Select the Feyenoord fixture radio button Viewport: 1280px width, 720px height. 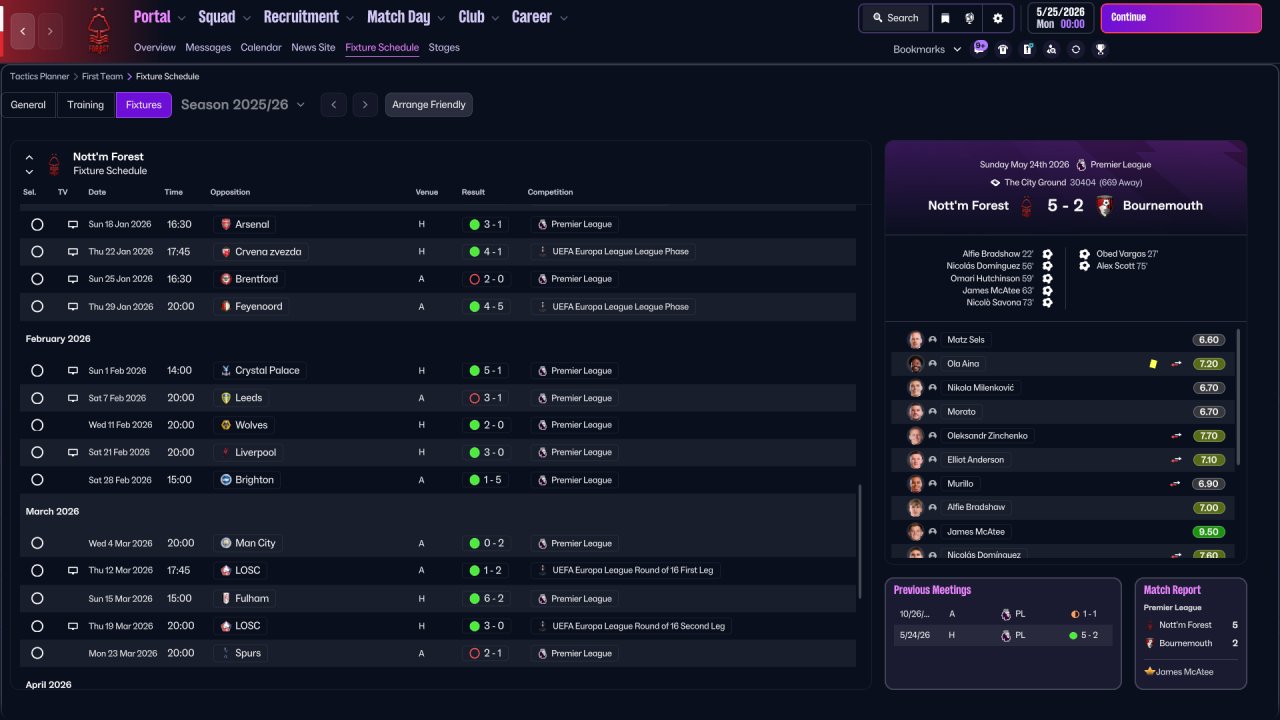(37, 307)
